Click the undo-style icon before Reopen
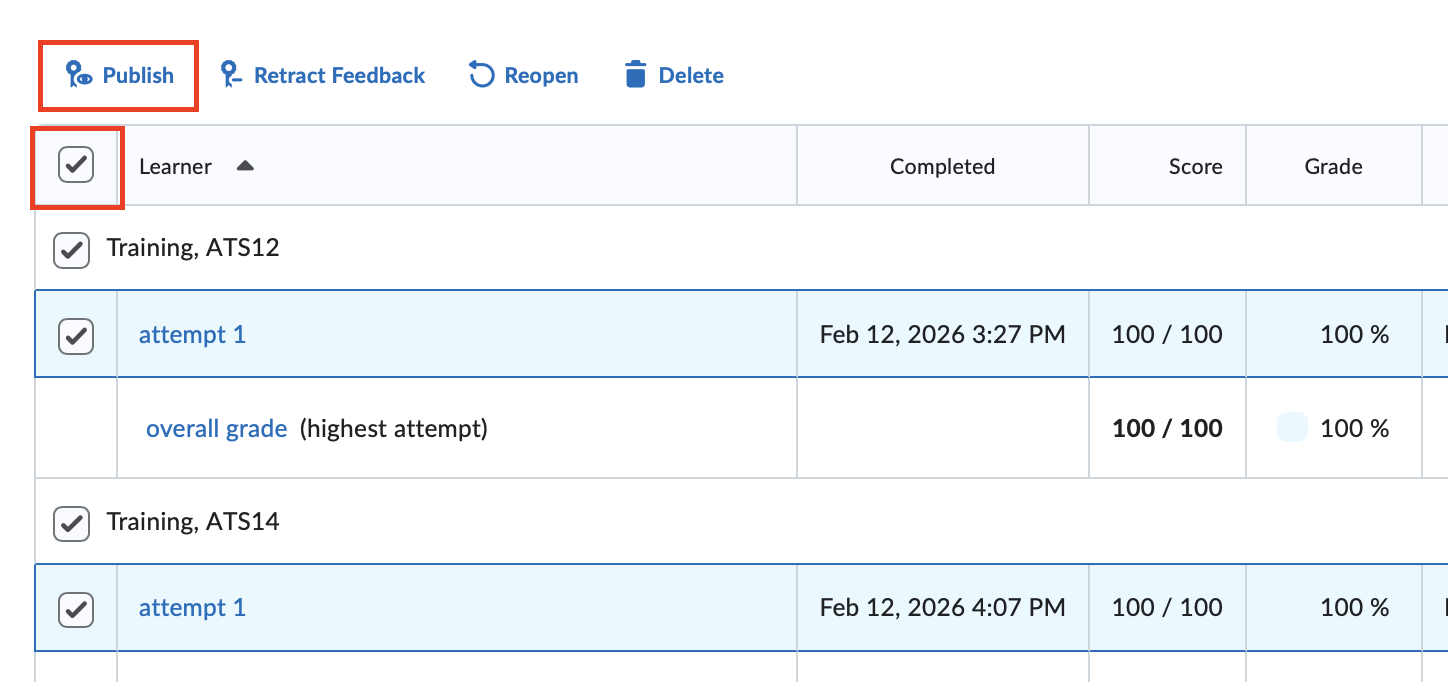 point(480,74)
